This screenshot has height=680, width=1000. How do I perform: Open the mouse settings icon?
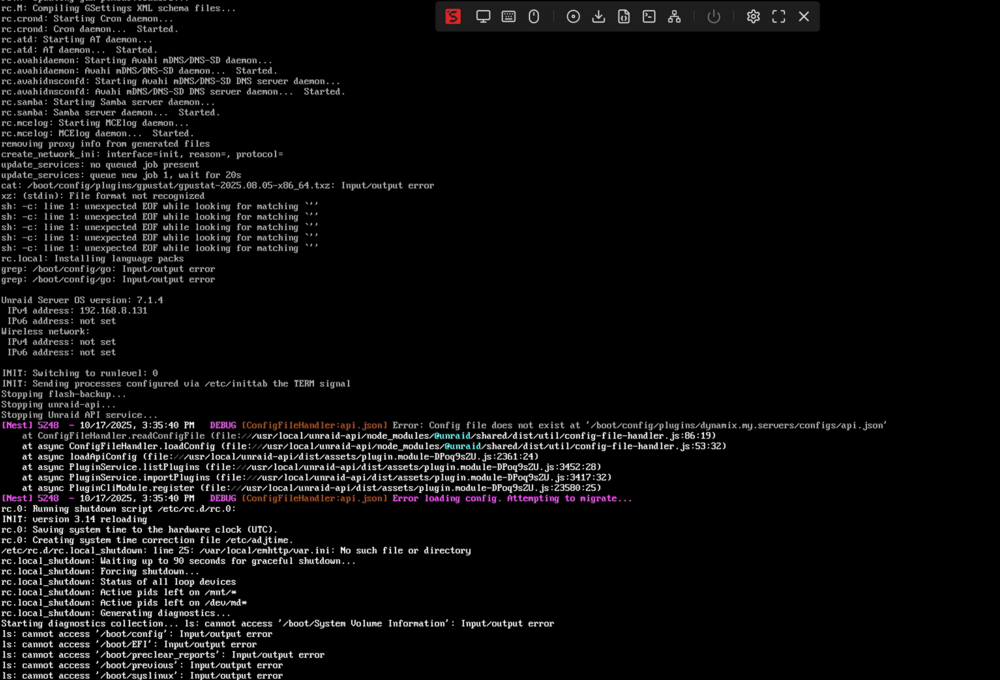(x=534, y=17)
